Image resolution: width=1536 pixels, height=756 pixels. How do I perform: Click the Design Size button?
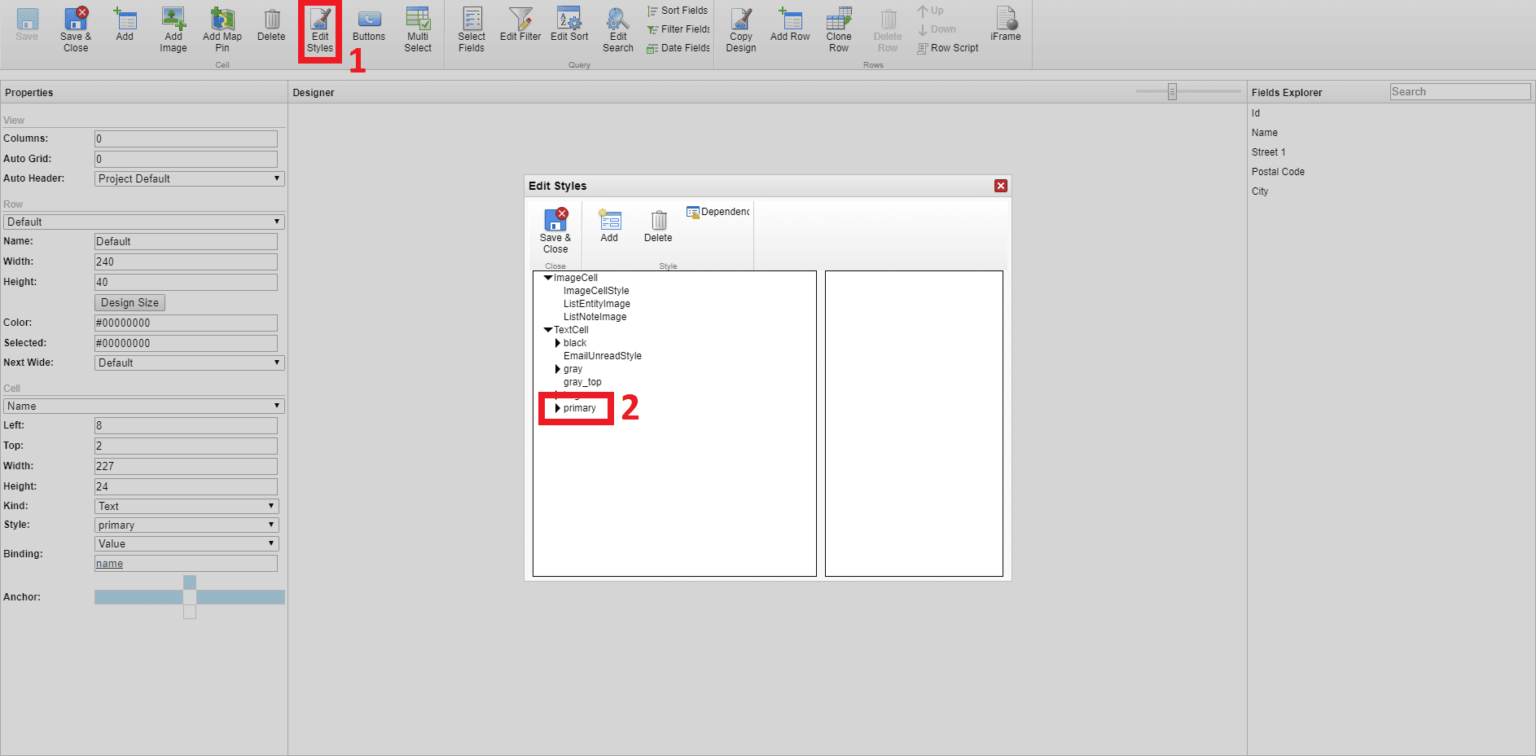(x=129, y=302)
